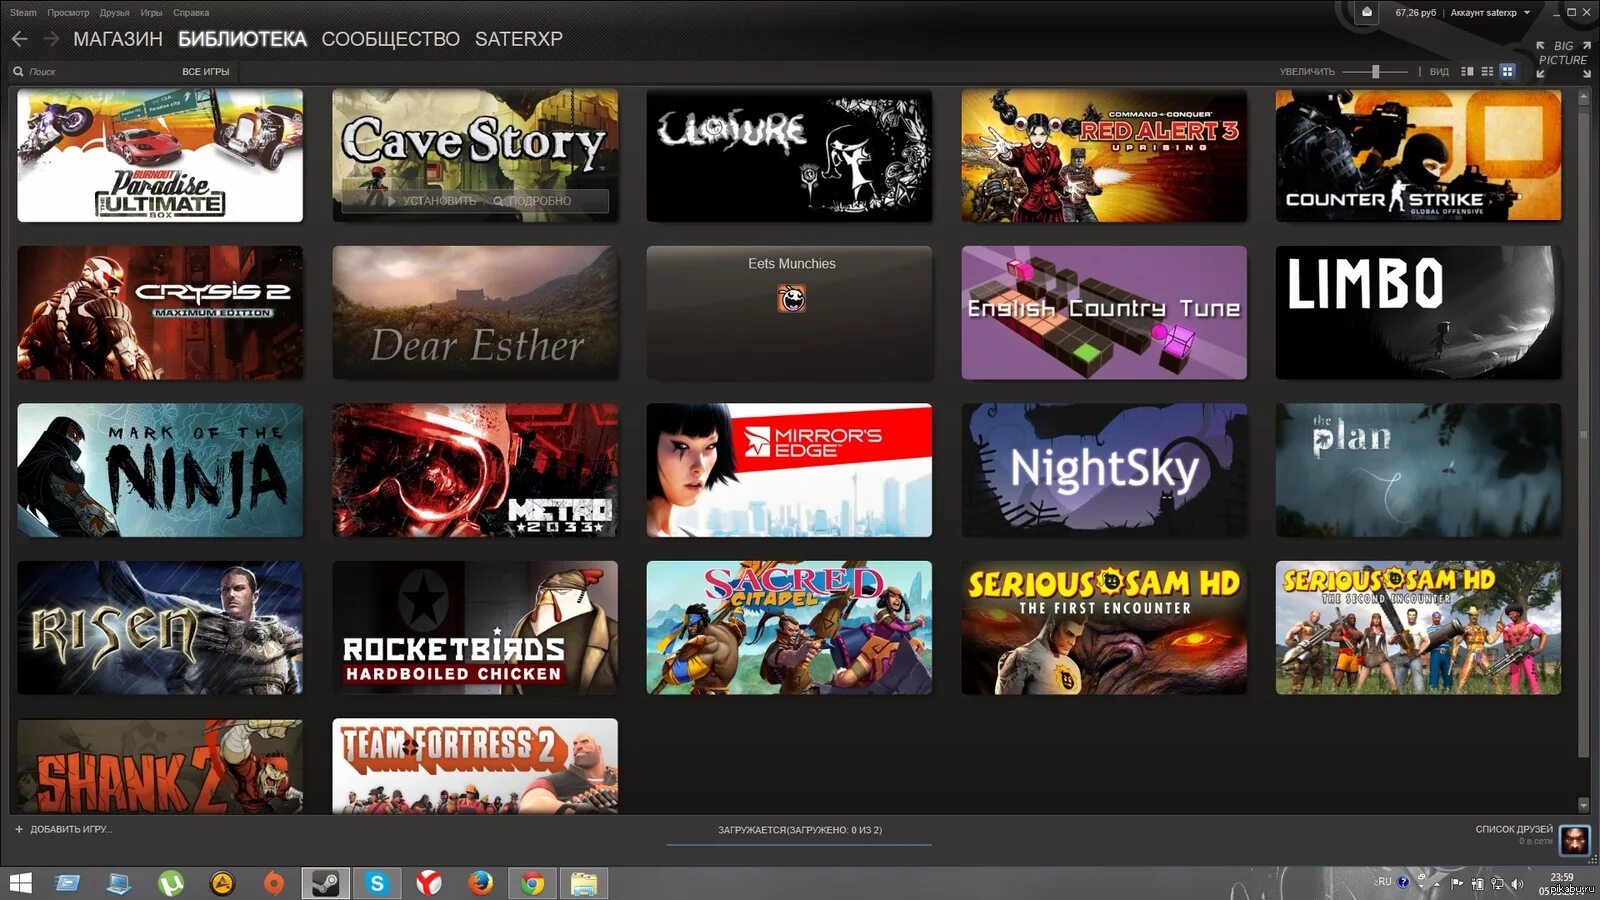1600x900 pixels.
Task: Launch Yandex browser from taskbar
Action: click(429, 883)
